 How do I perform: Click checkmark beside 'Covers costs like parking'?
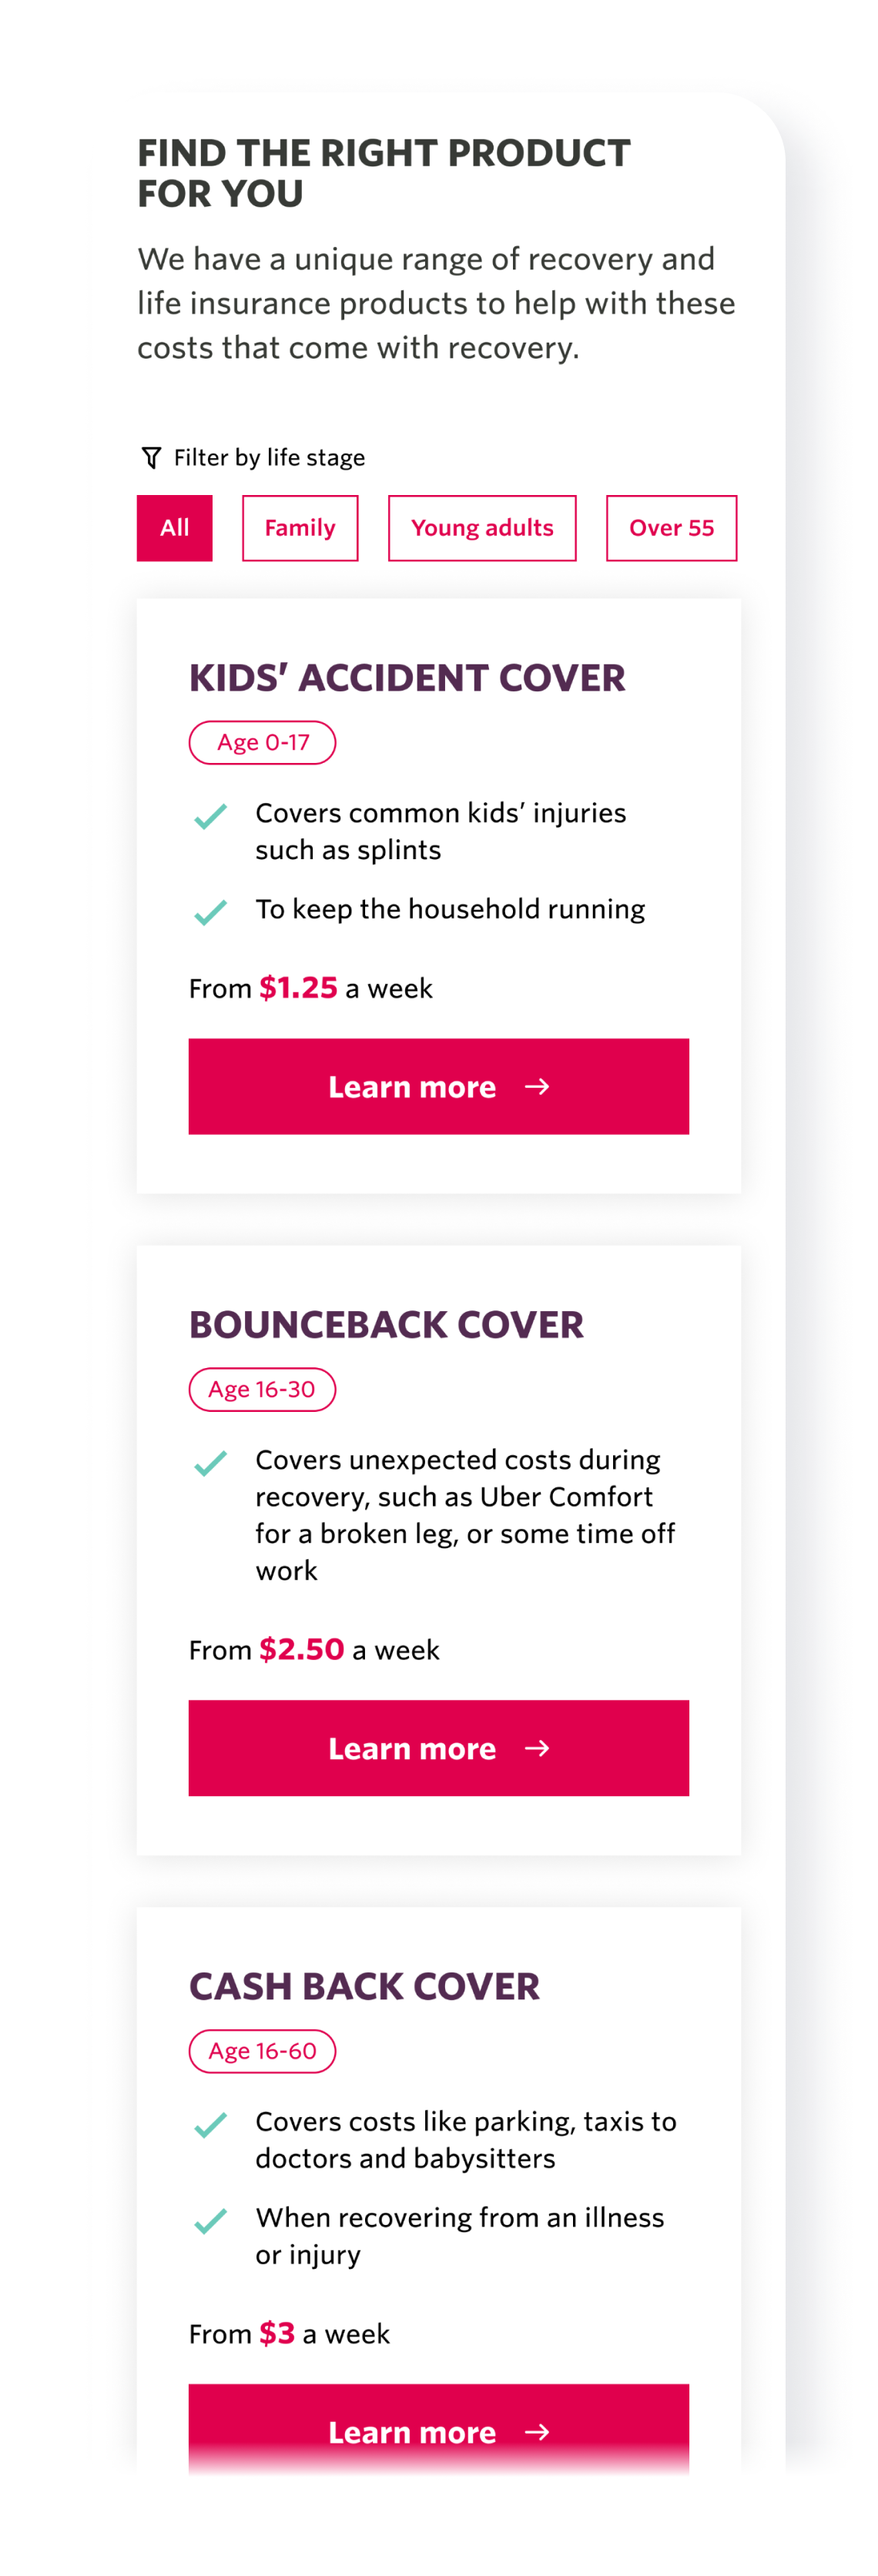point(210,2124)
